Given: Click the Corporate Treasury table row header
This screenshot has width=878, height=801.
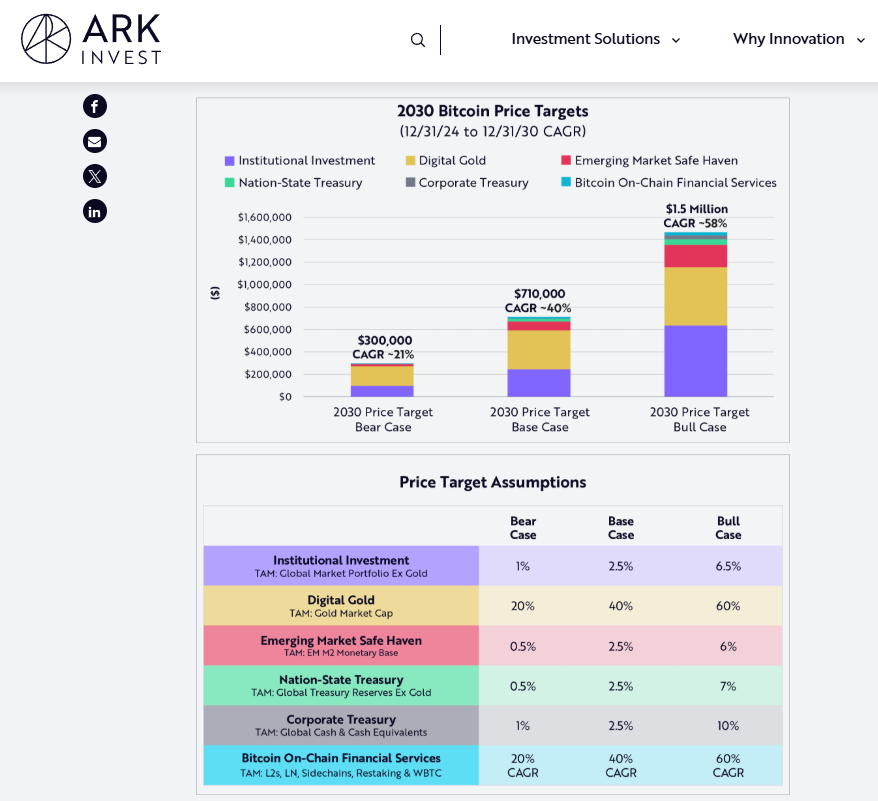Looking at the screenshot, I should (x=341, y=725).
